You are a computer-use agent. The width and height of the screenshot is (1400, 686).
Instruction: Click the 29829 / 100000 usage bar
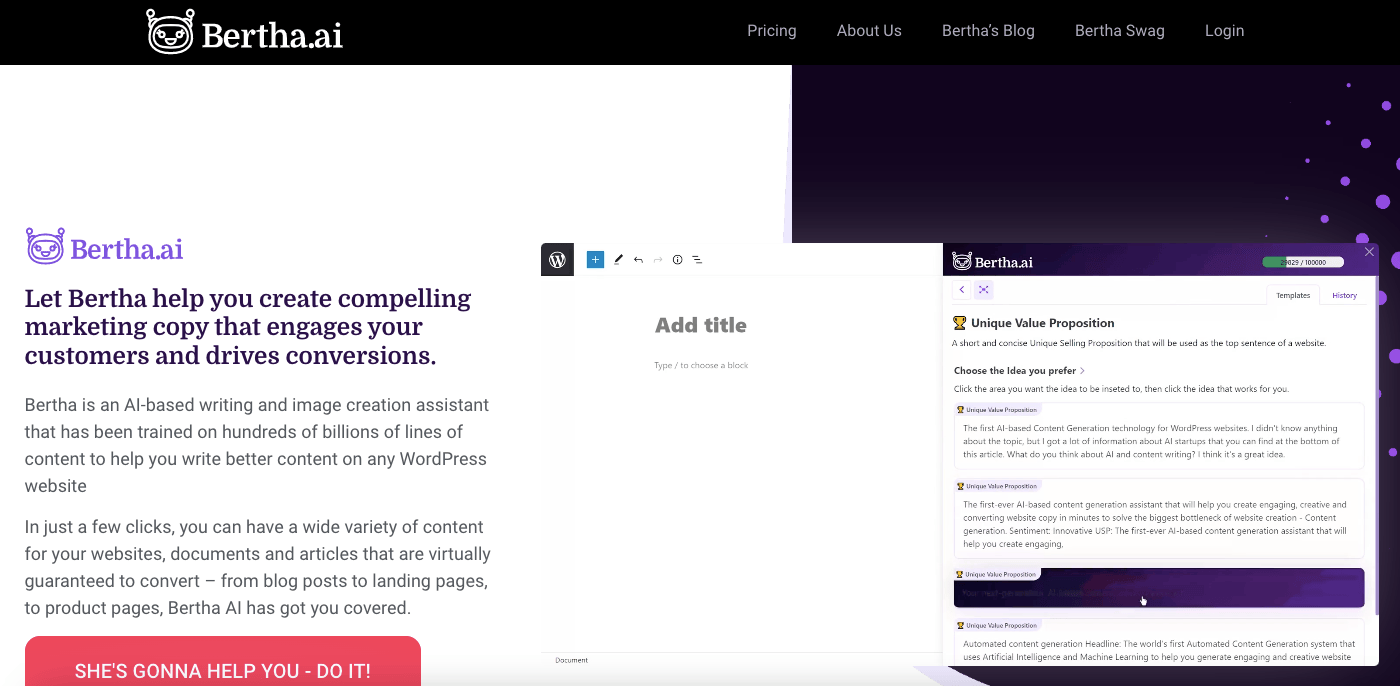point(1301,262)
